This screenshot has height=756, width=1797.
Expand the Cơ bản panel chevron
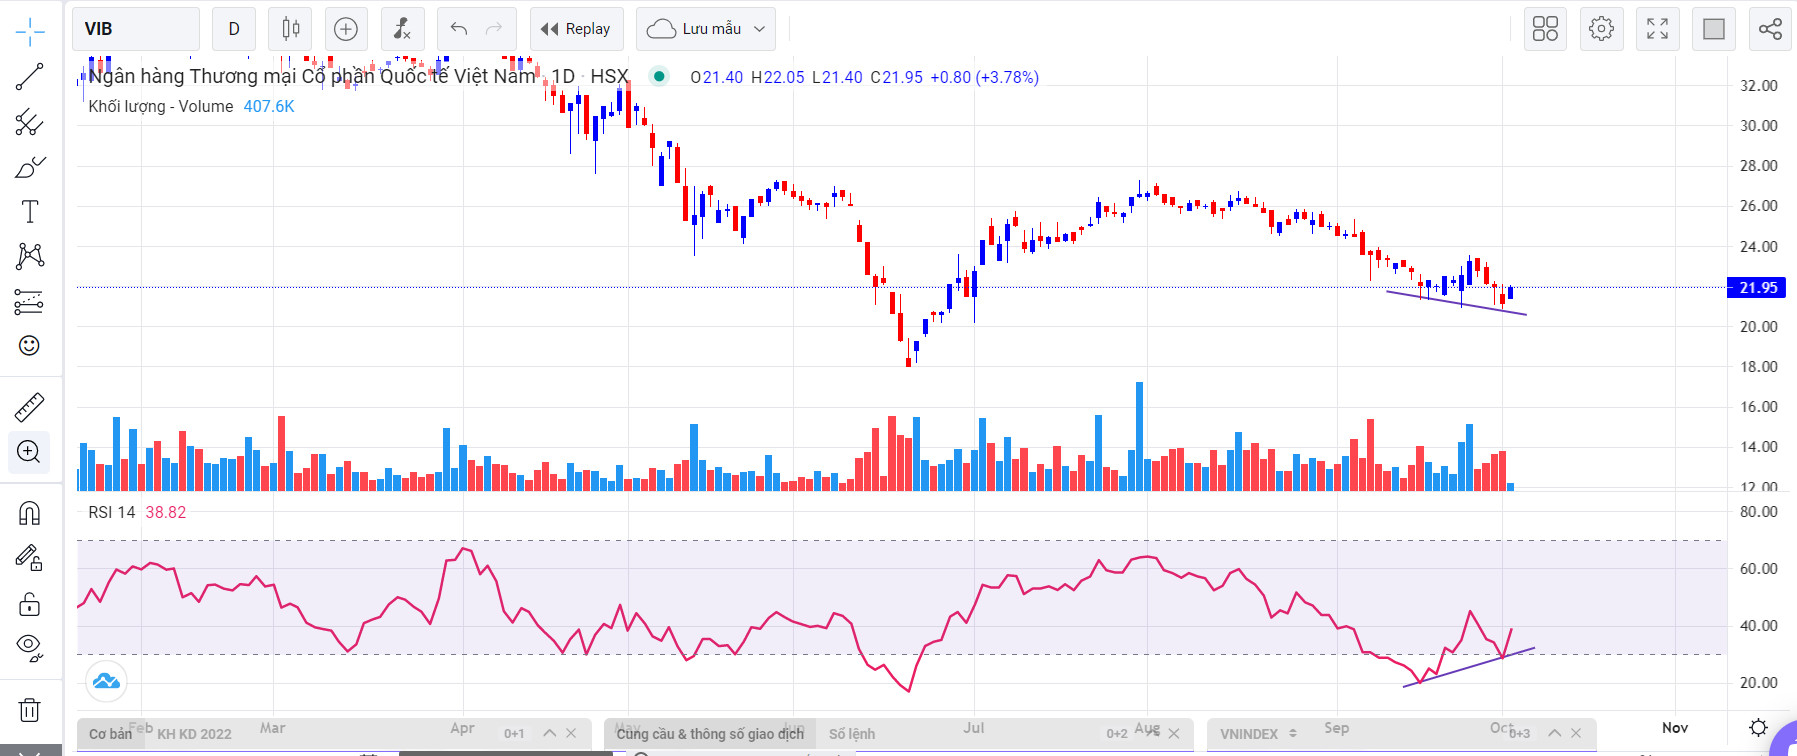point(549,733)
